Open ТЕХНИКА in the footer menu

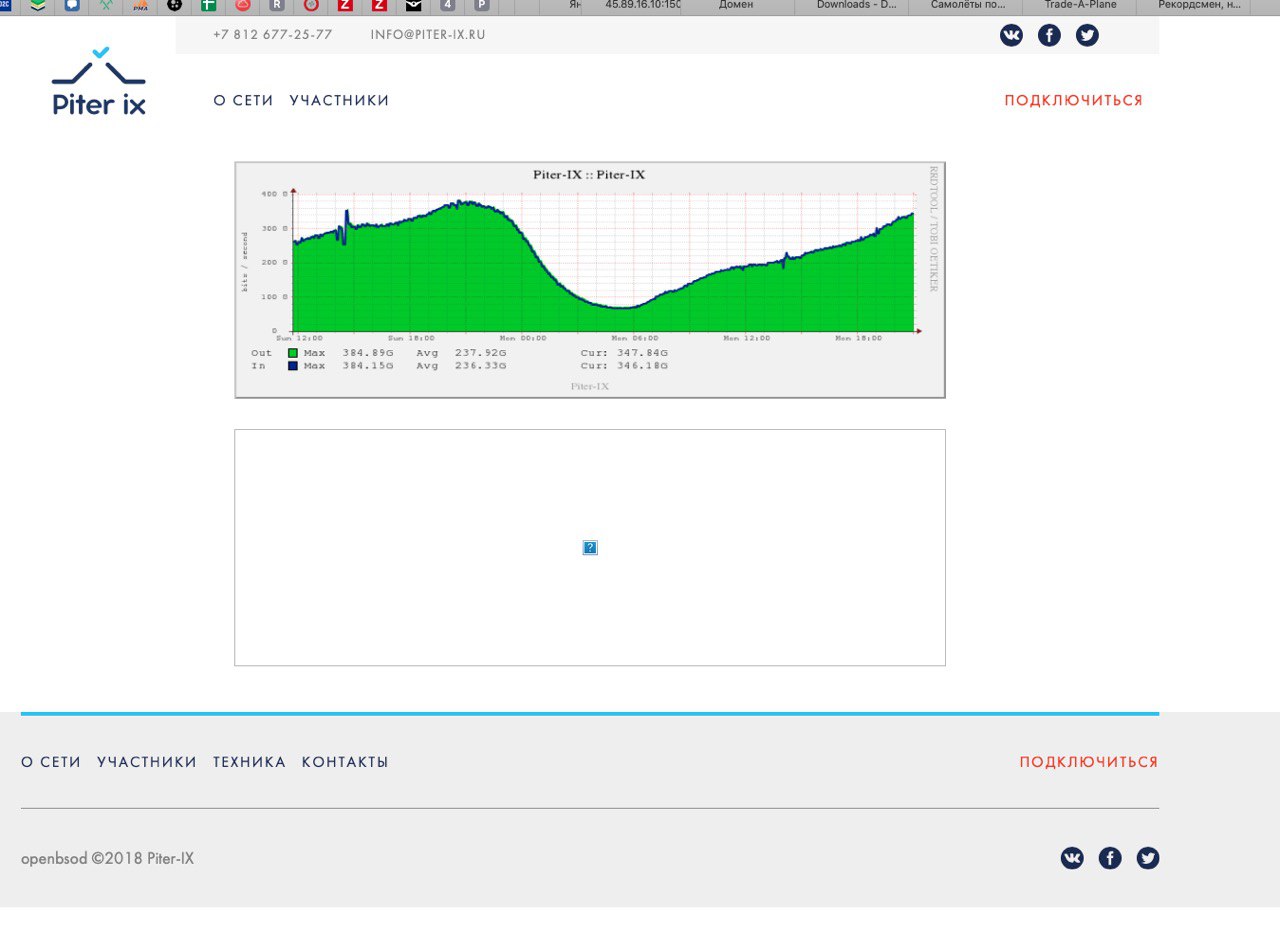click(249, 762)
